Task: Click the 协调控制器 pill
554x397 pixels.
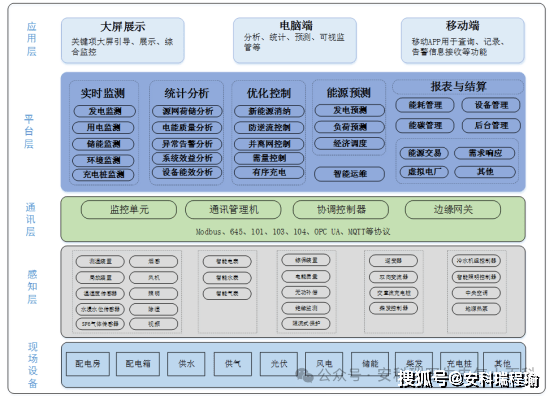Action: (341, 210)
